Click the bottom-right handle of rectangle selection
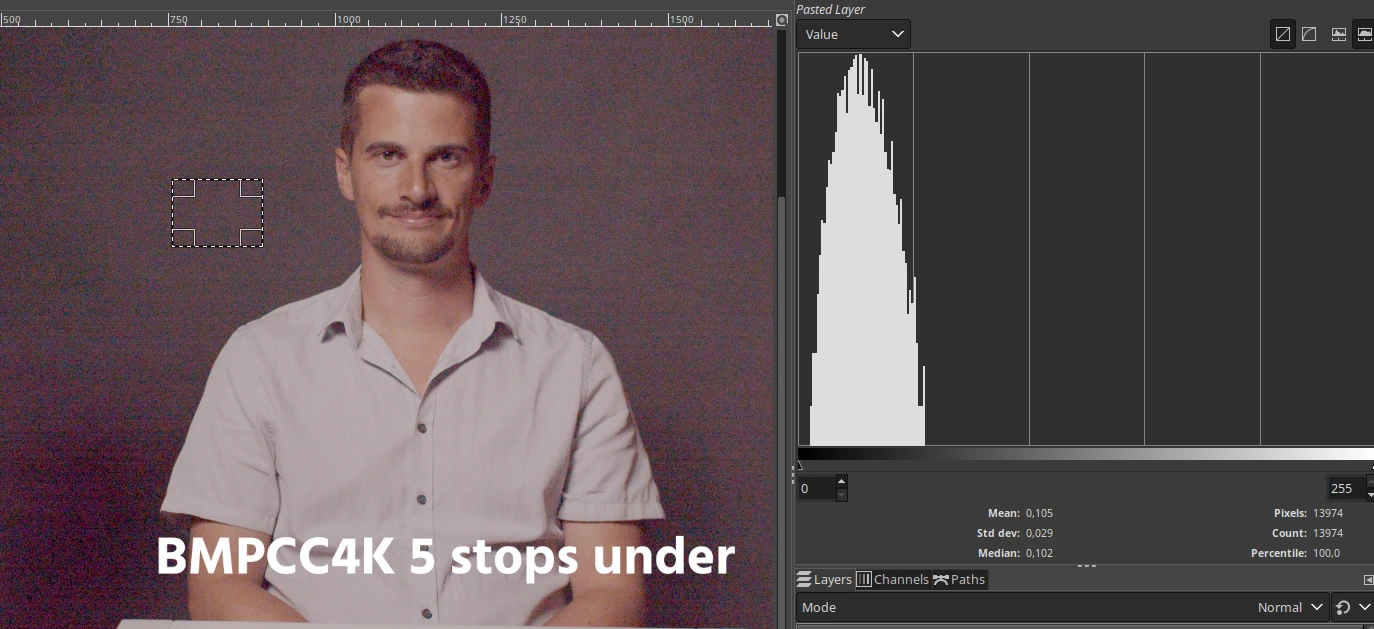 click(251, 237)
